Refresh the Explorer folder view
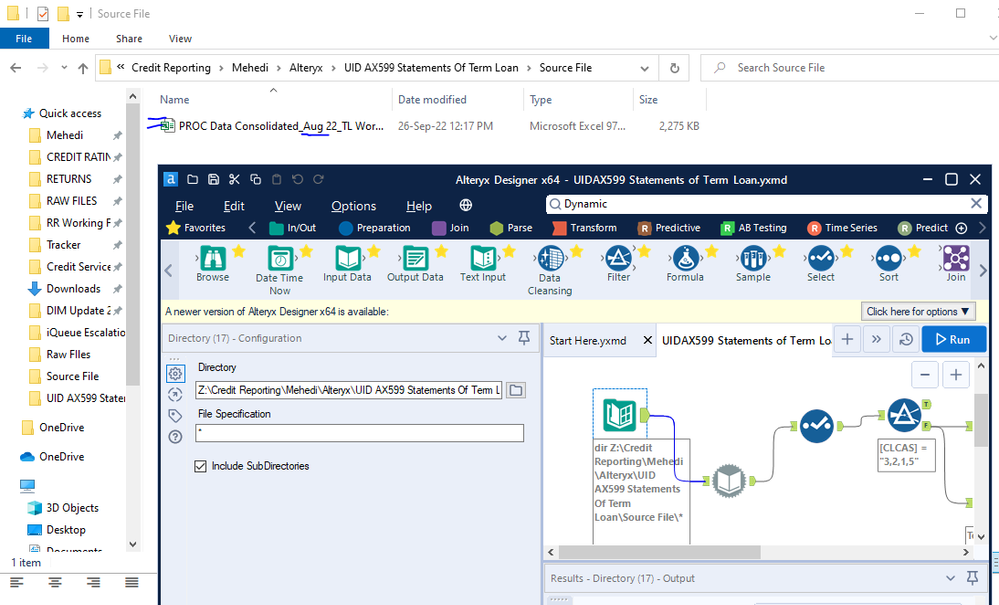Viewport: 999px width, 605px height. (674, 68)
